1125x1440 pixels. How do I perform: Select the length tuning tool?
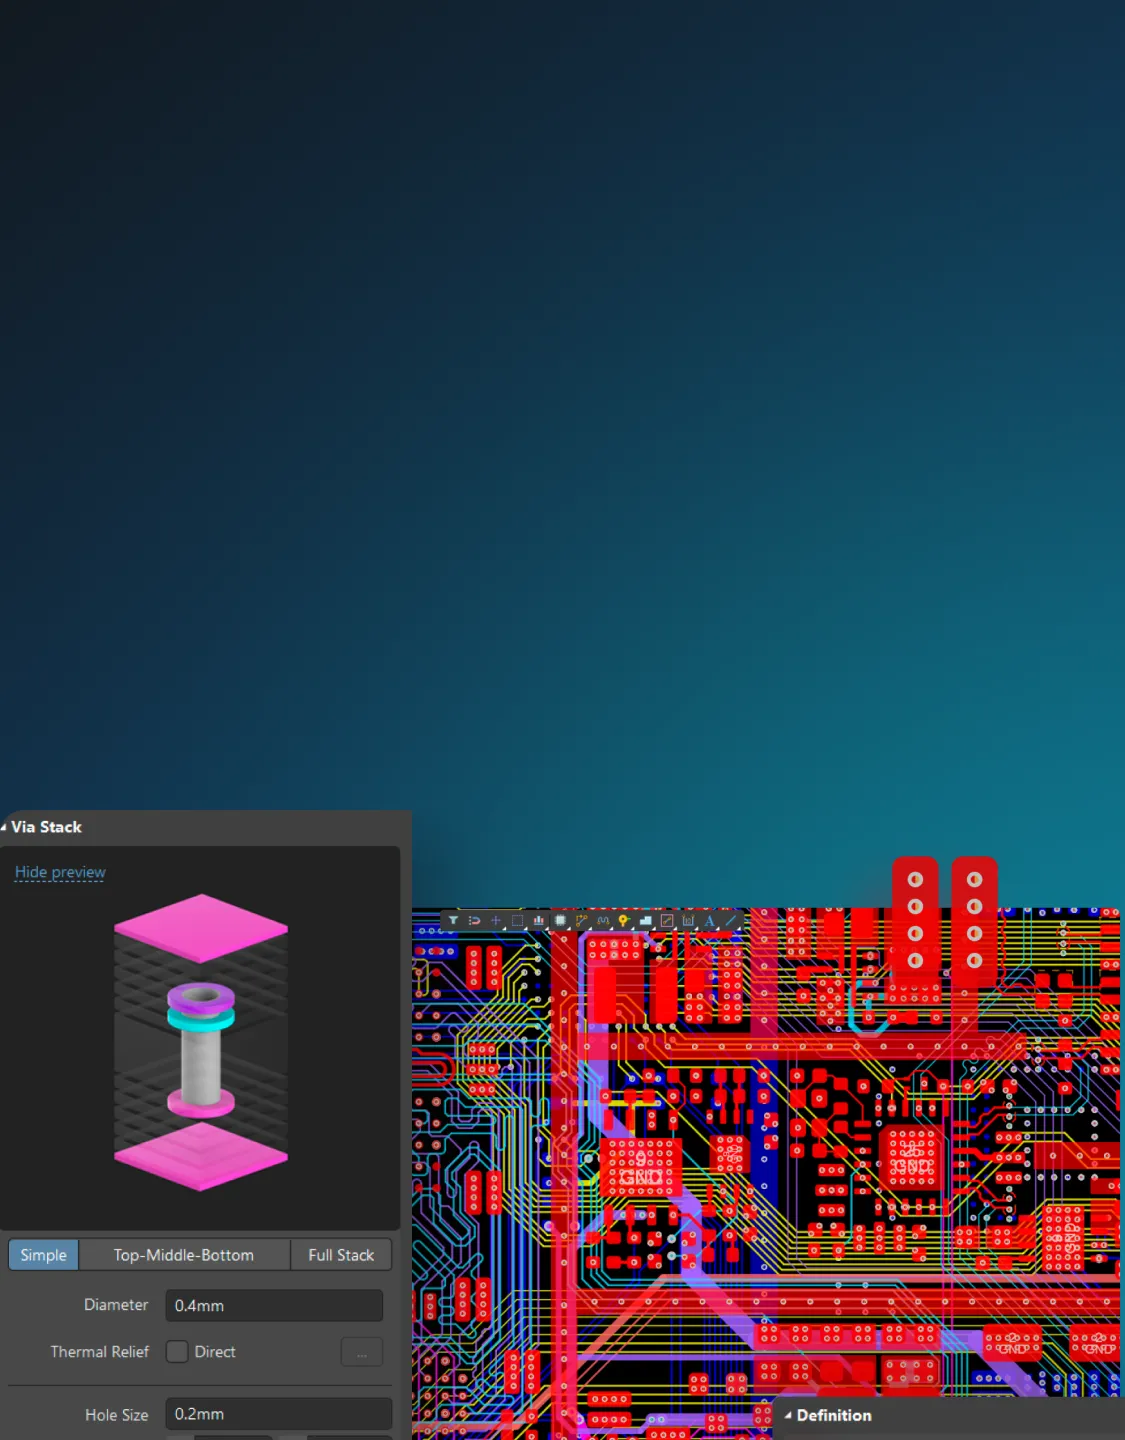click(603, 920)
